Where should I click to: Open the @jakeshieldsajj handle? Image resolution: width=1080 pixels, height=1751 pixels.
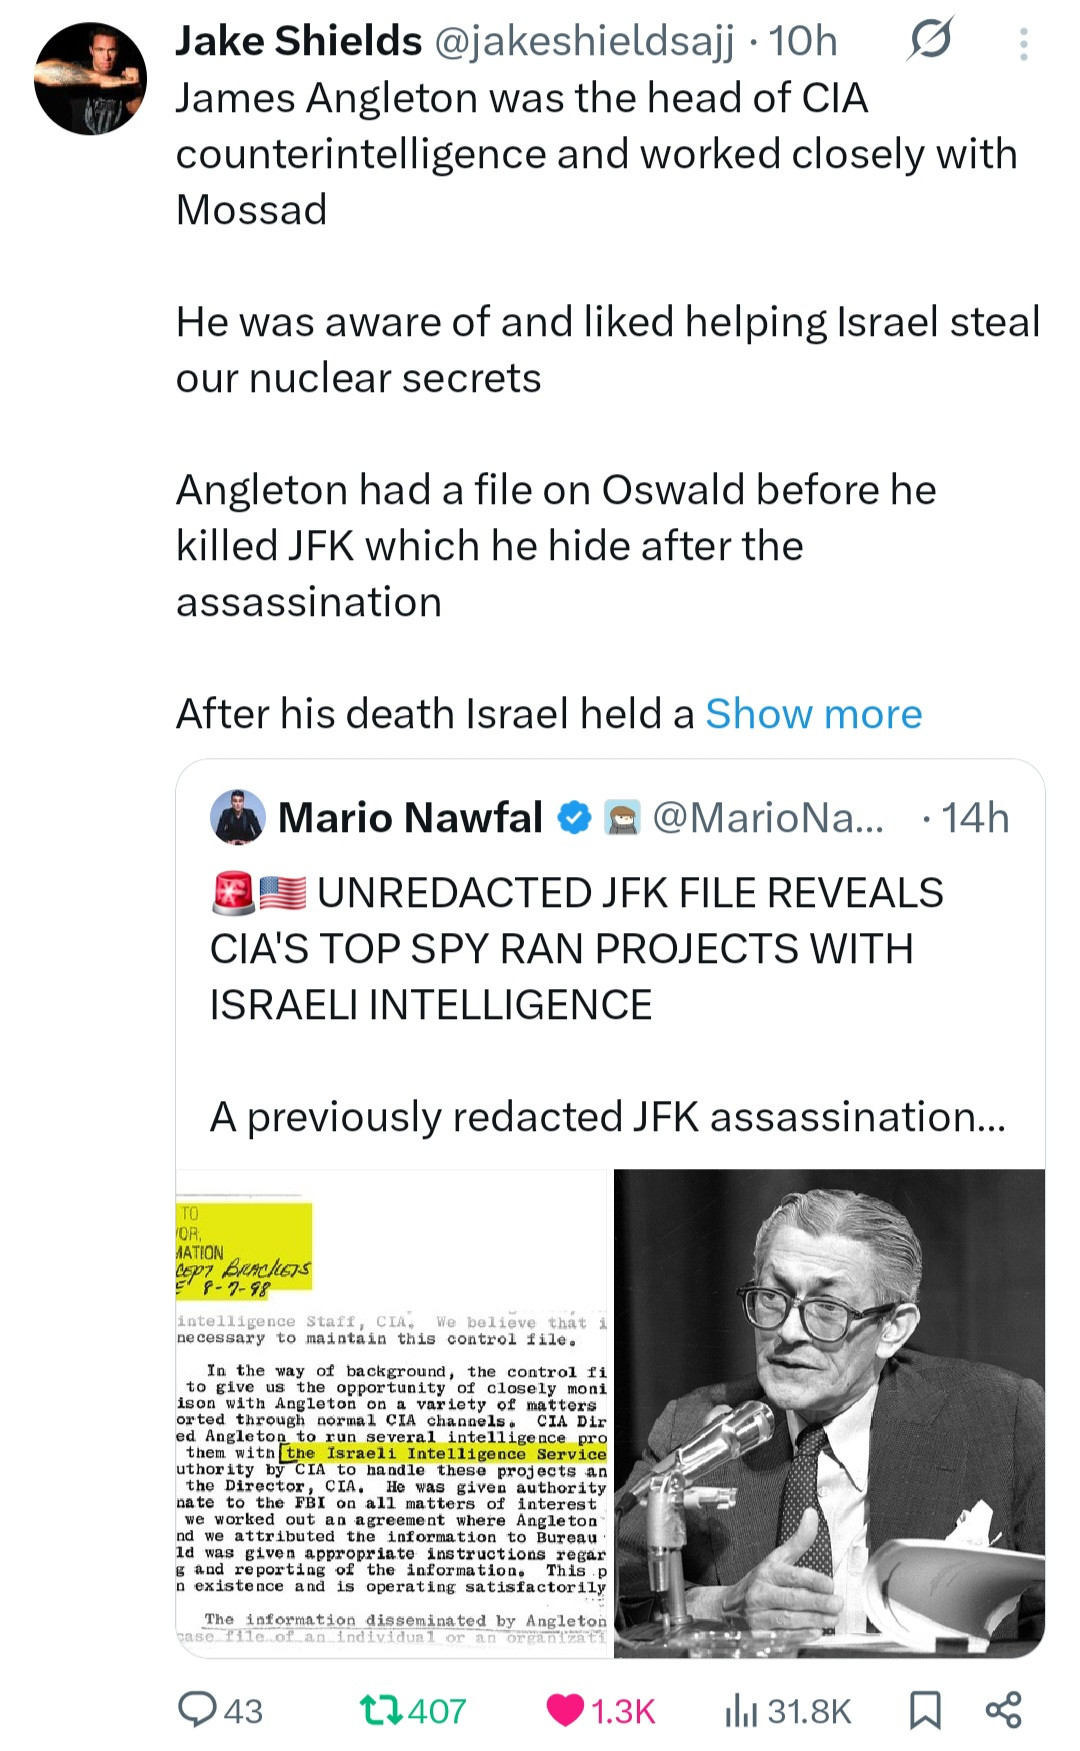584,41
